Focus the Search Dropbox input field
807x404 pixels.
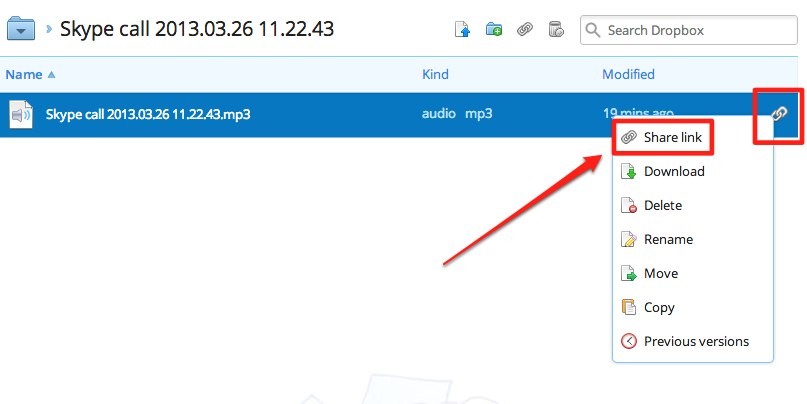[689, 30]
